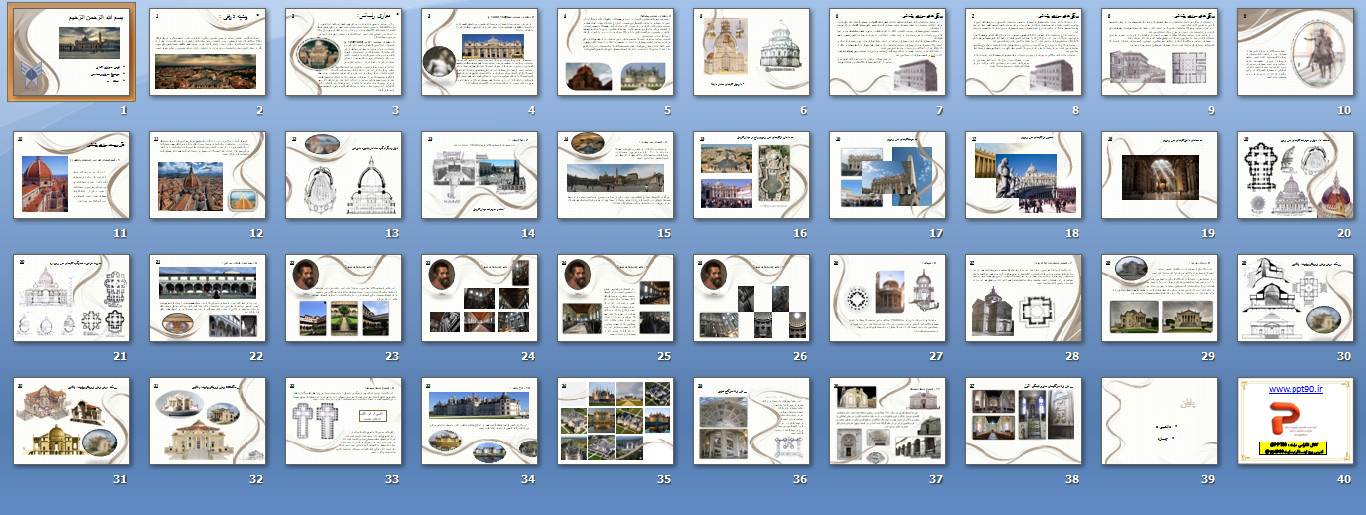
Task: Select slide 24 thumbnail
Action: [x=479, y=298]
